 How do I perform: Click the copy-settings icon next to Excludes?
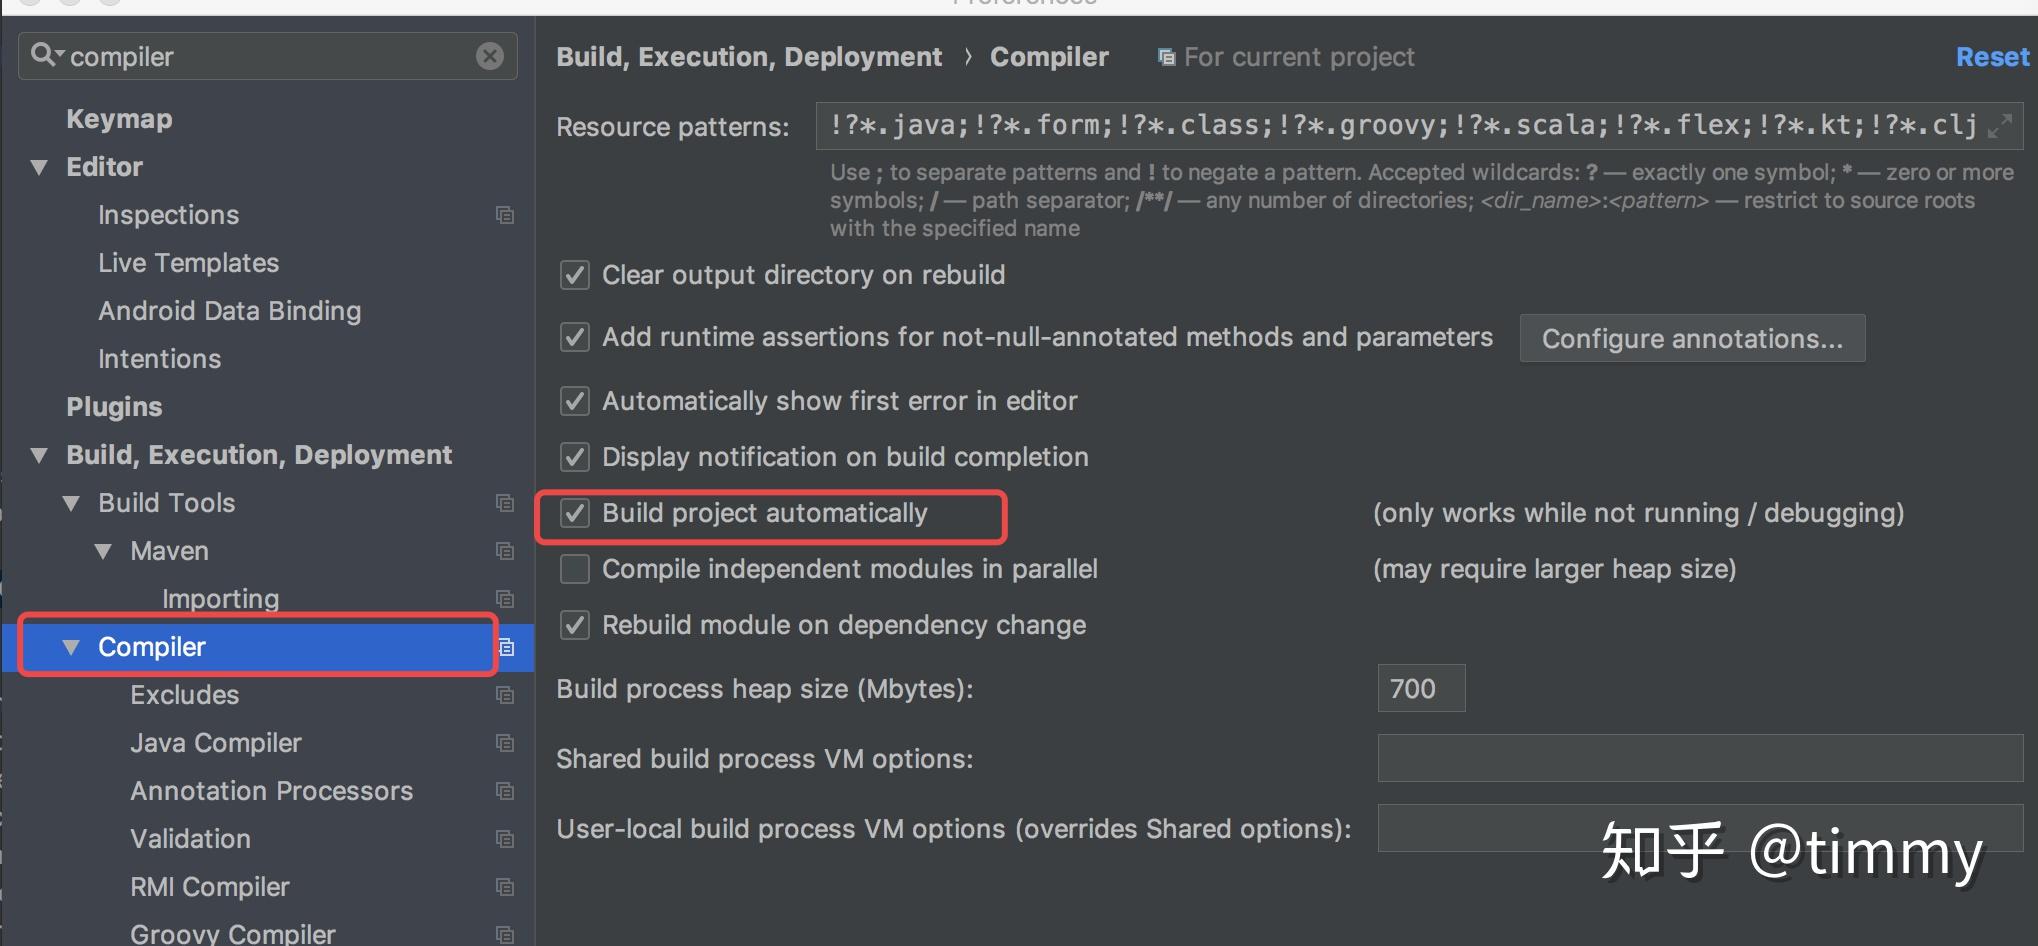click(x=505, y=694)
